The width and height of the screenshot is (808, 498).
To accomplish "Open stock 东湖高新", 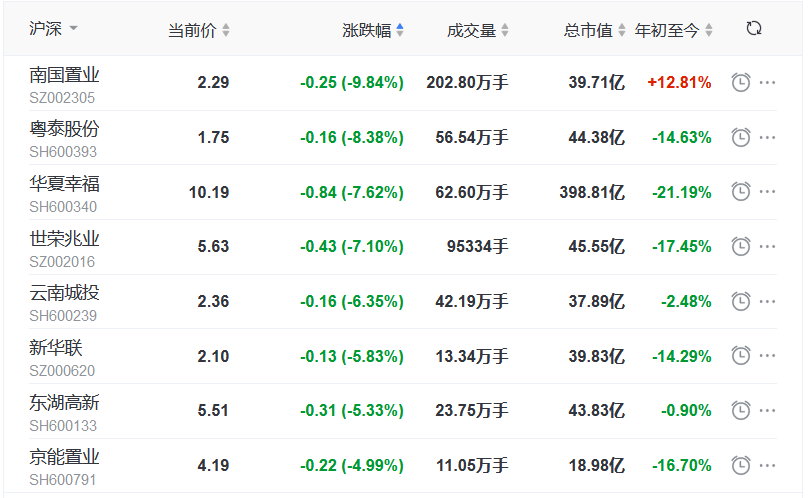I will (x=64, y=403).
